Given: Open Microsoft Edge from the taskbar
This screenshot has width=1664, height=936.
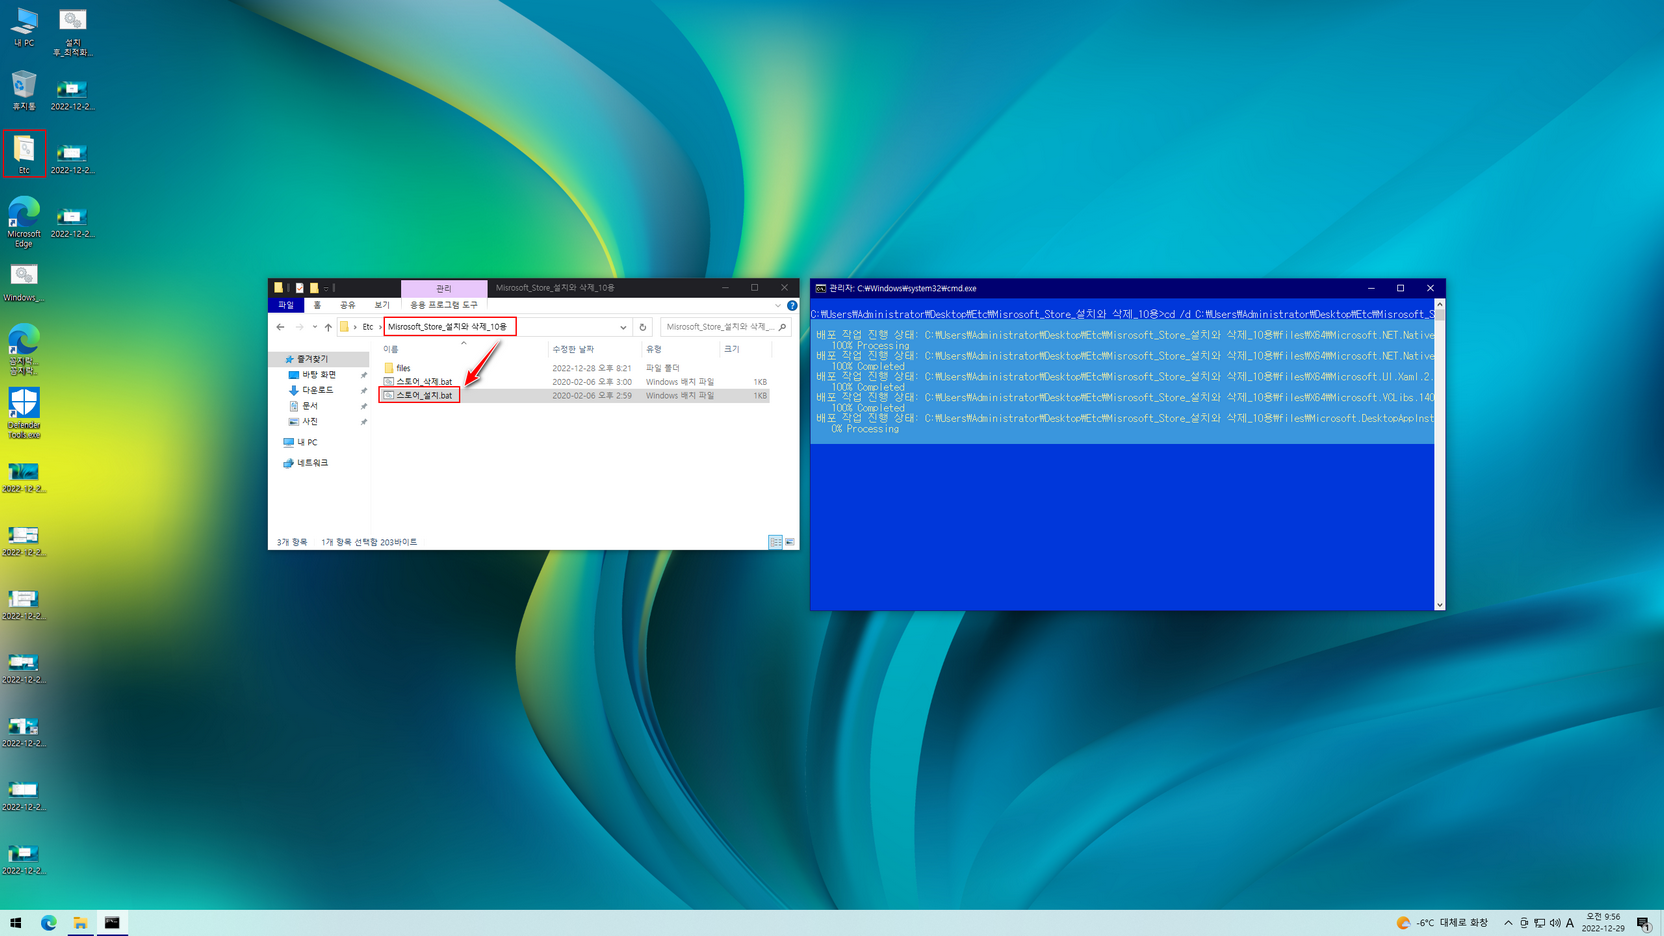Looking at the screenshot, I should [x=48, y=923].
